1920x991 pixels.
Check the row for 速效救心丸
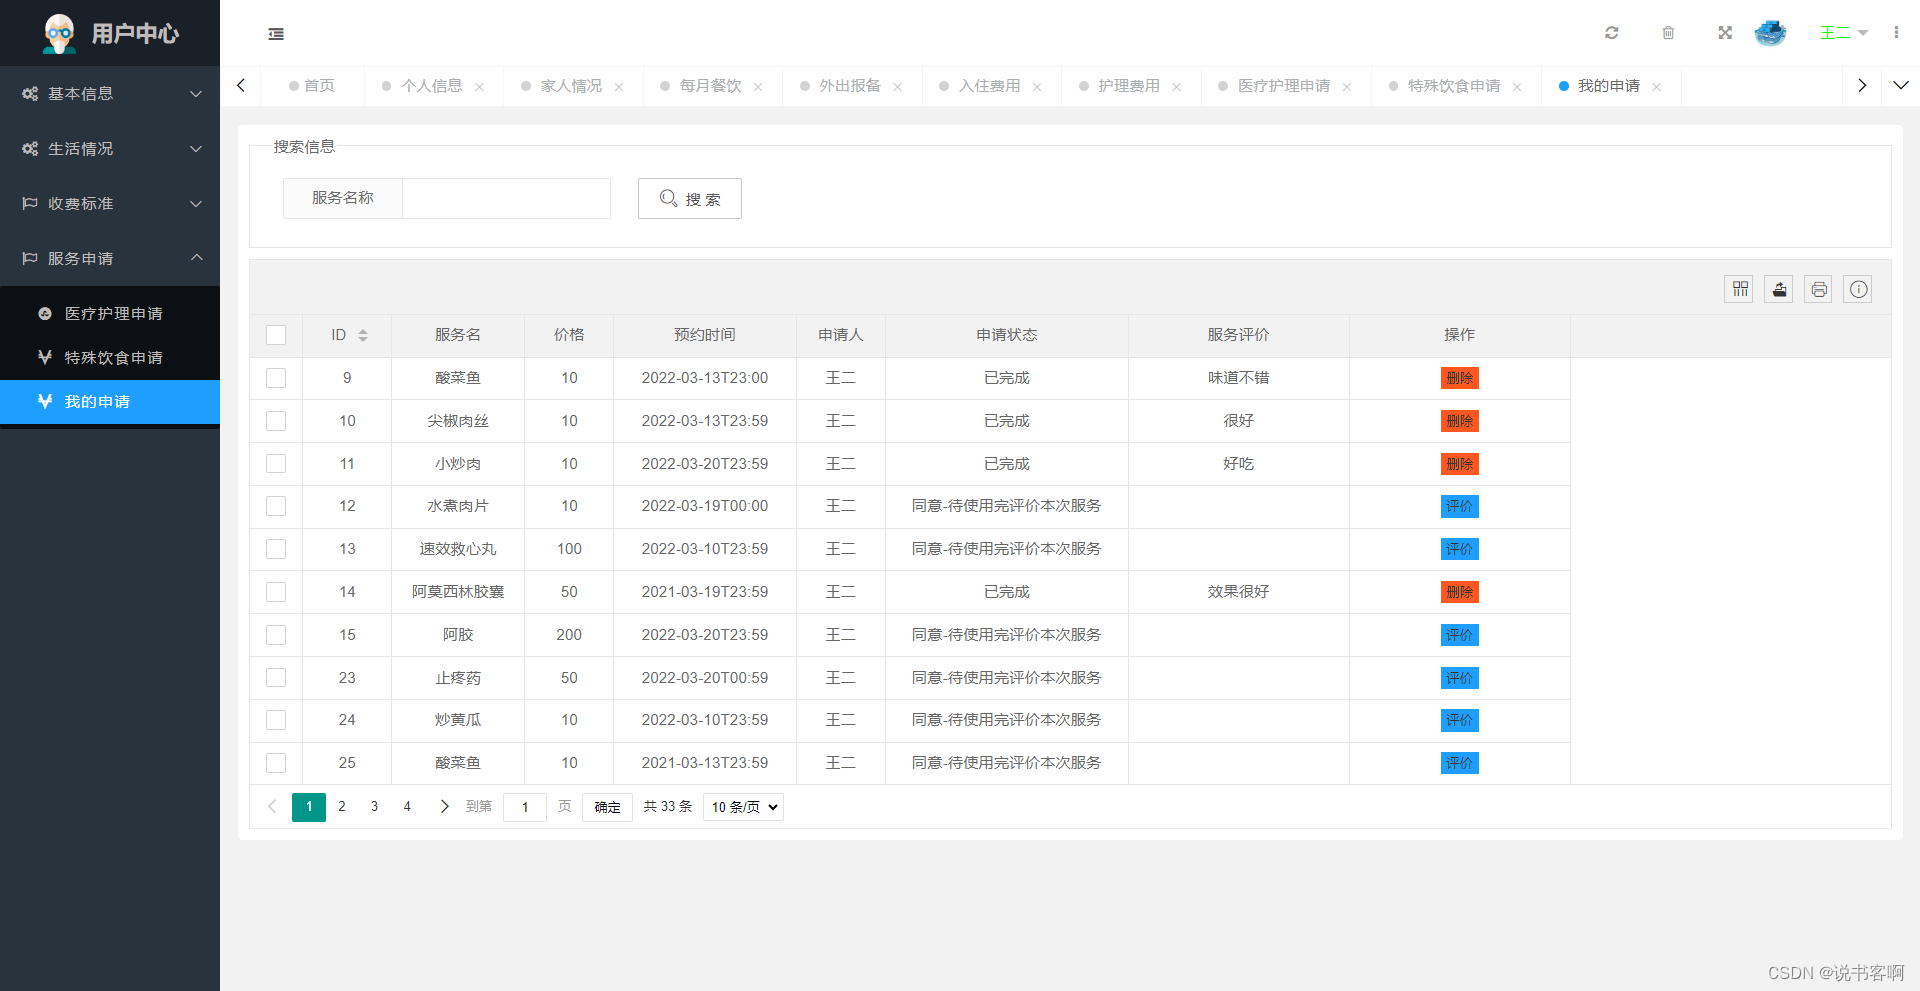point(276,549)
